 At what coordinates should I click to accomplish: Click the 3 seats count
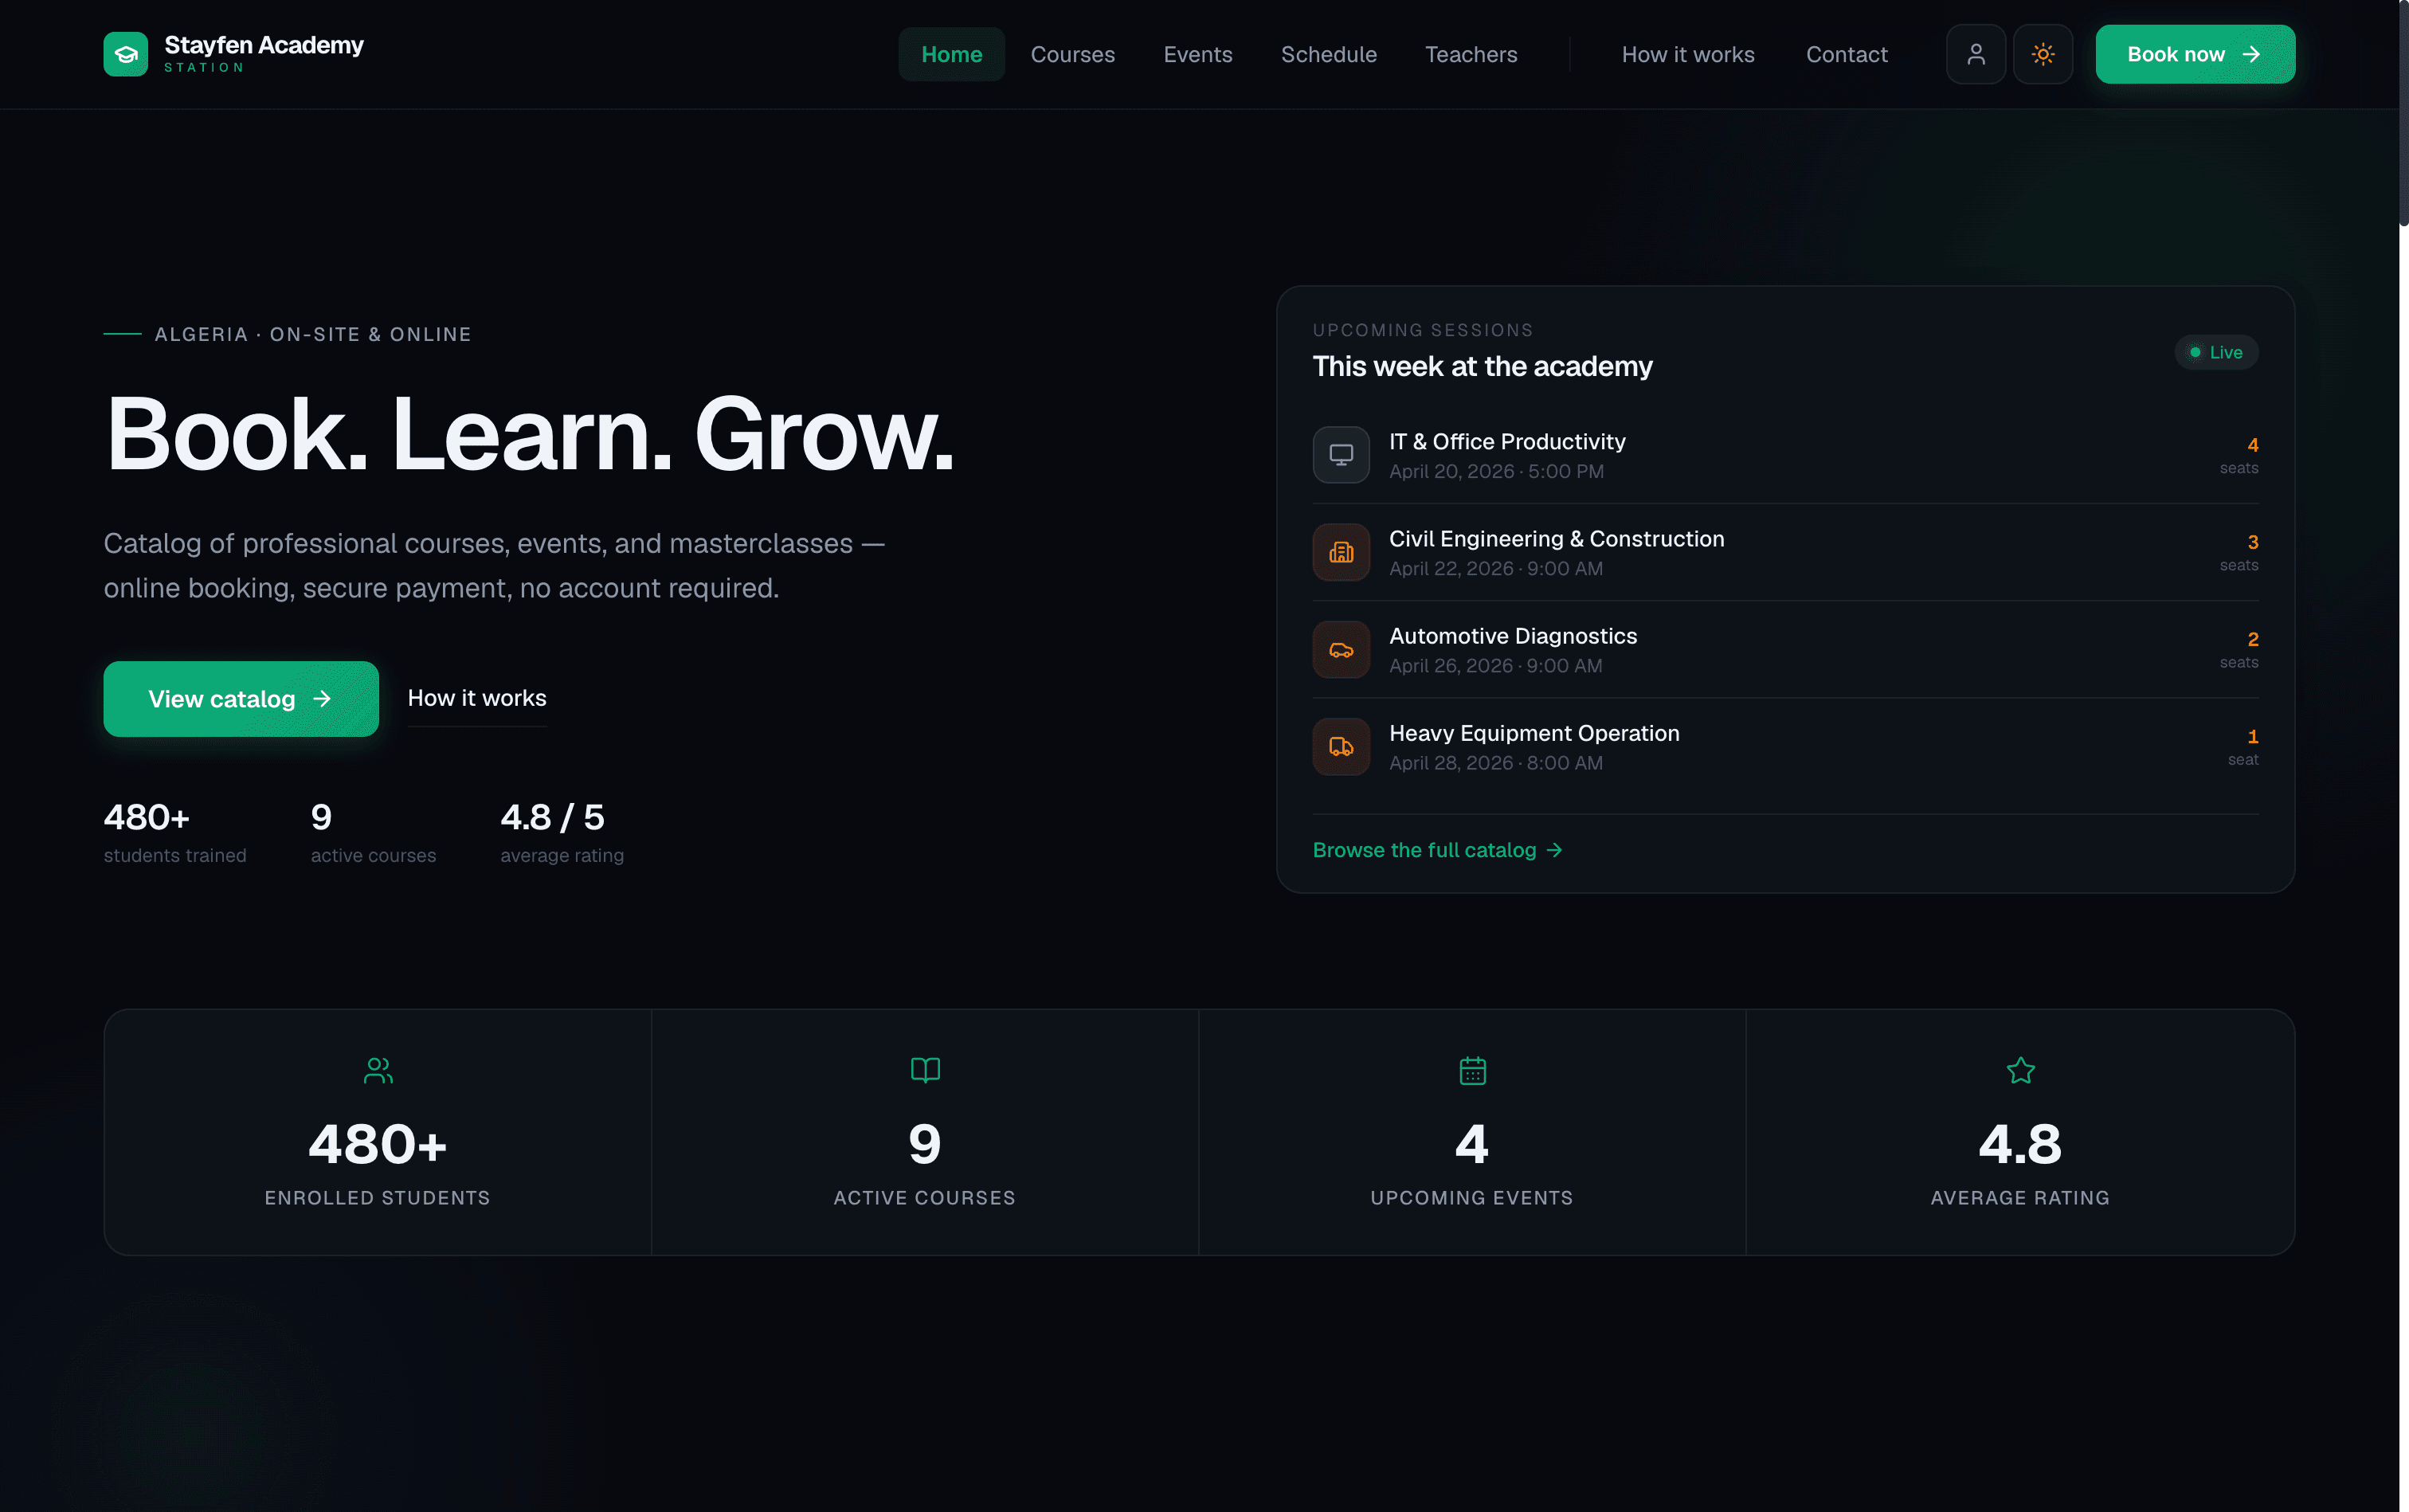pos(2238,552)
